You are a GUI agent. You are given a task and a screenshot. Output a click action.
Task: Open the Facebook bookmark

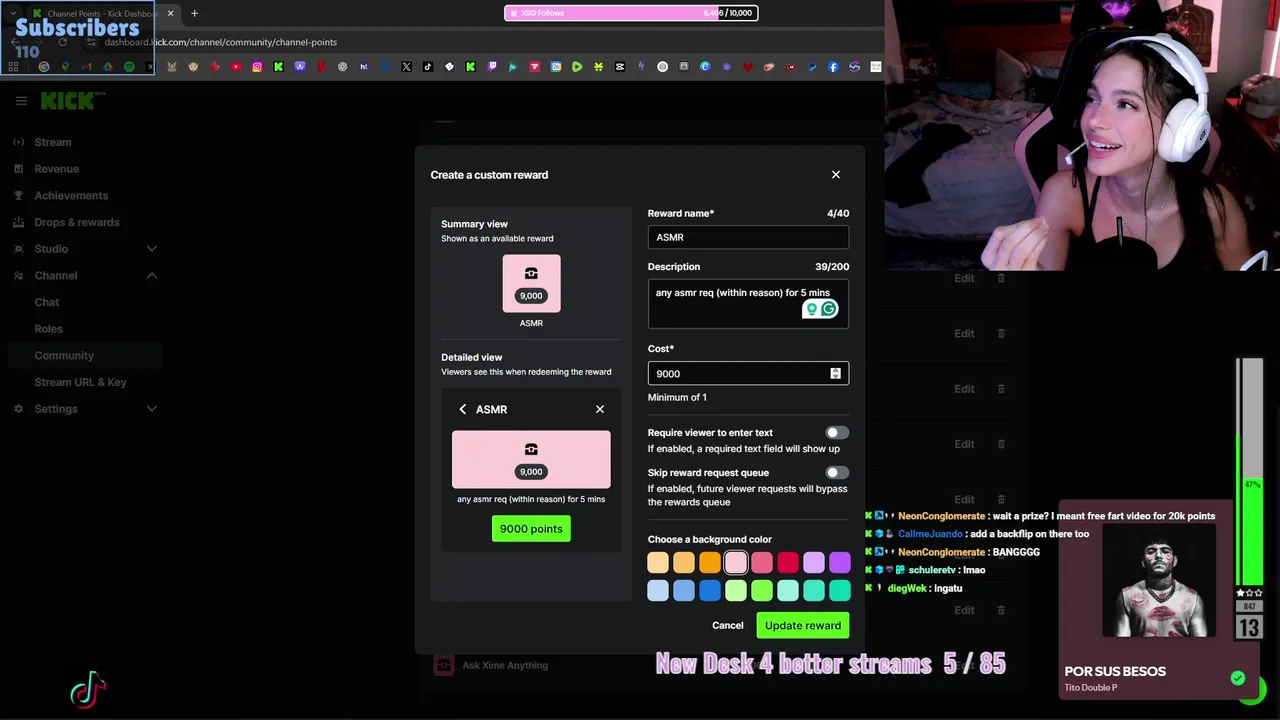(833, 67)
